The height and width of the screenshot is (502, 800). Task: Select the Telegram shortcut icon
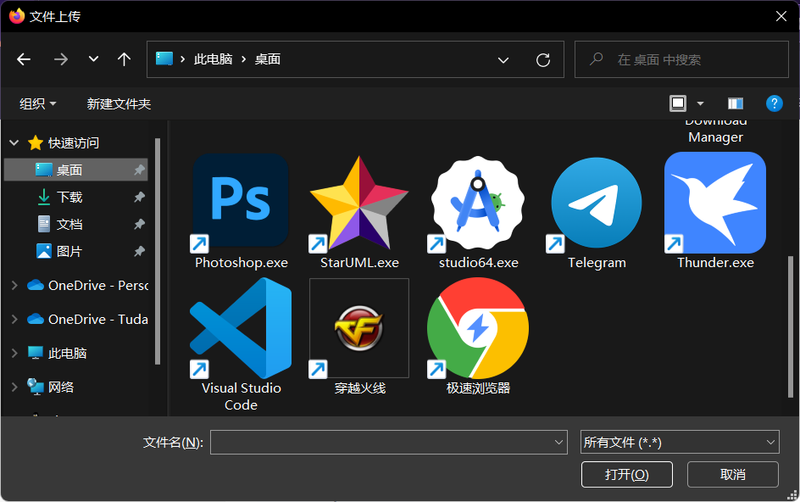pyautogui.click(x=596, y=203)
